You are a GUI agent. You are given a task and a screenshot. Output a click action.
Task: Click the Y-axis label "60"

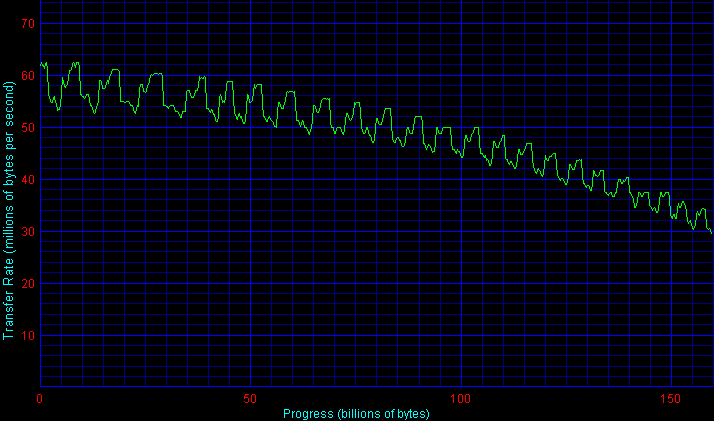26,75
